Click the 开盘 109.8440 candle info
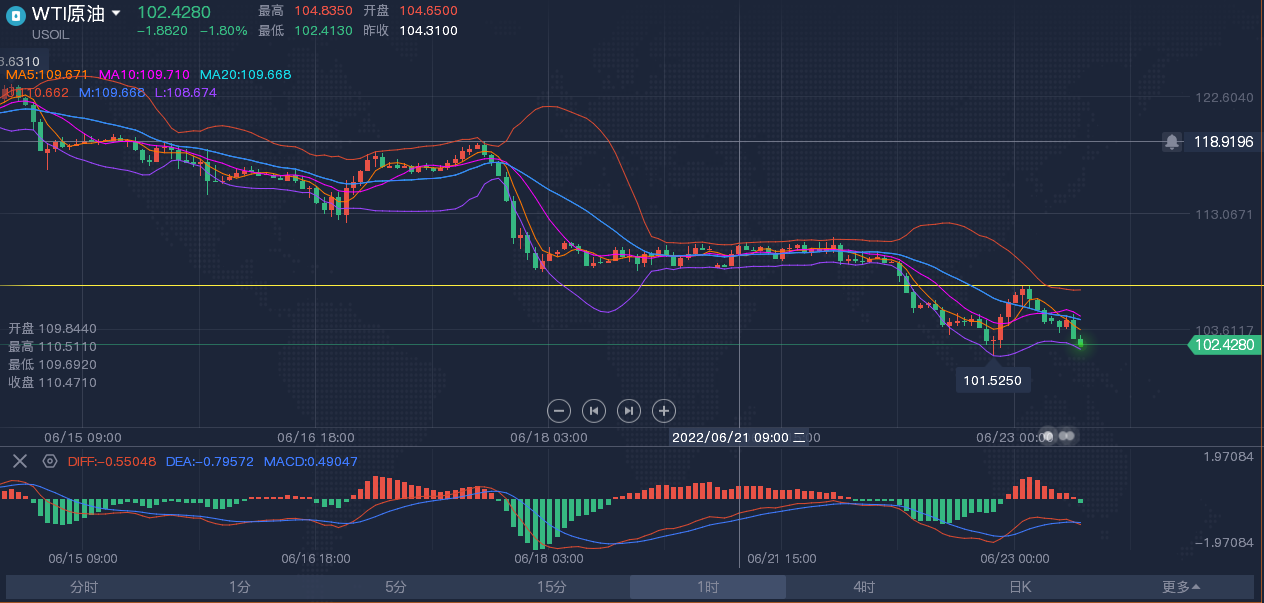The image size is (1264, 603). (x=53, y=329)
